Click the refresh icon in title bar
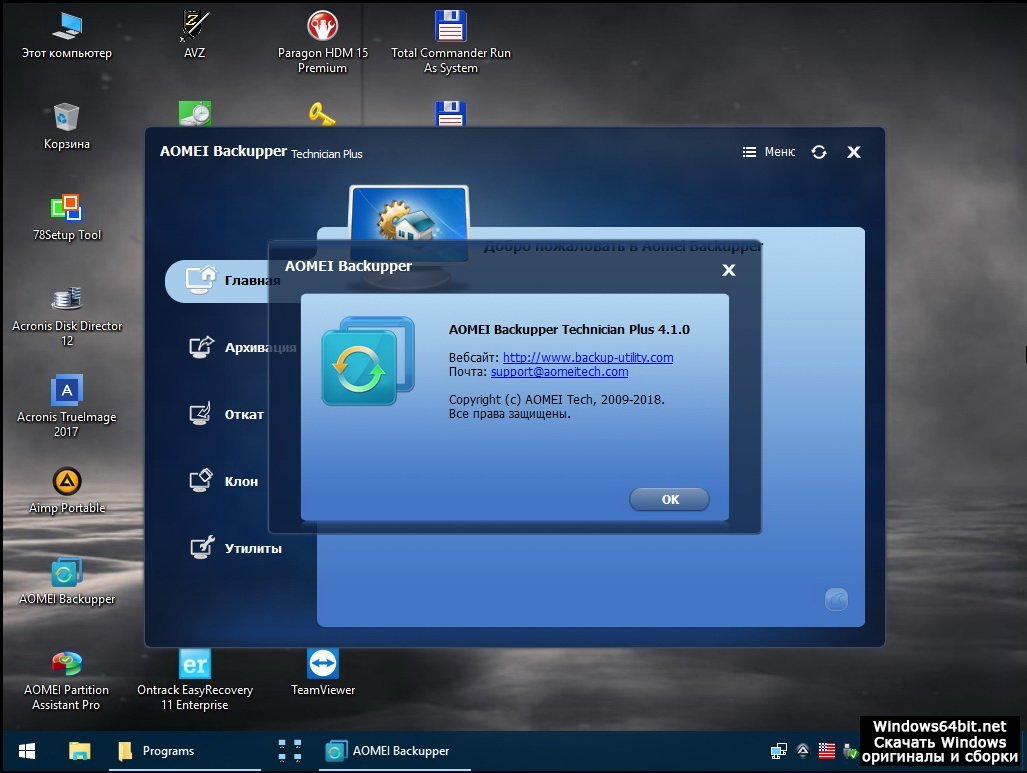The image size is (1027, 773). click(819, 152)
